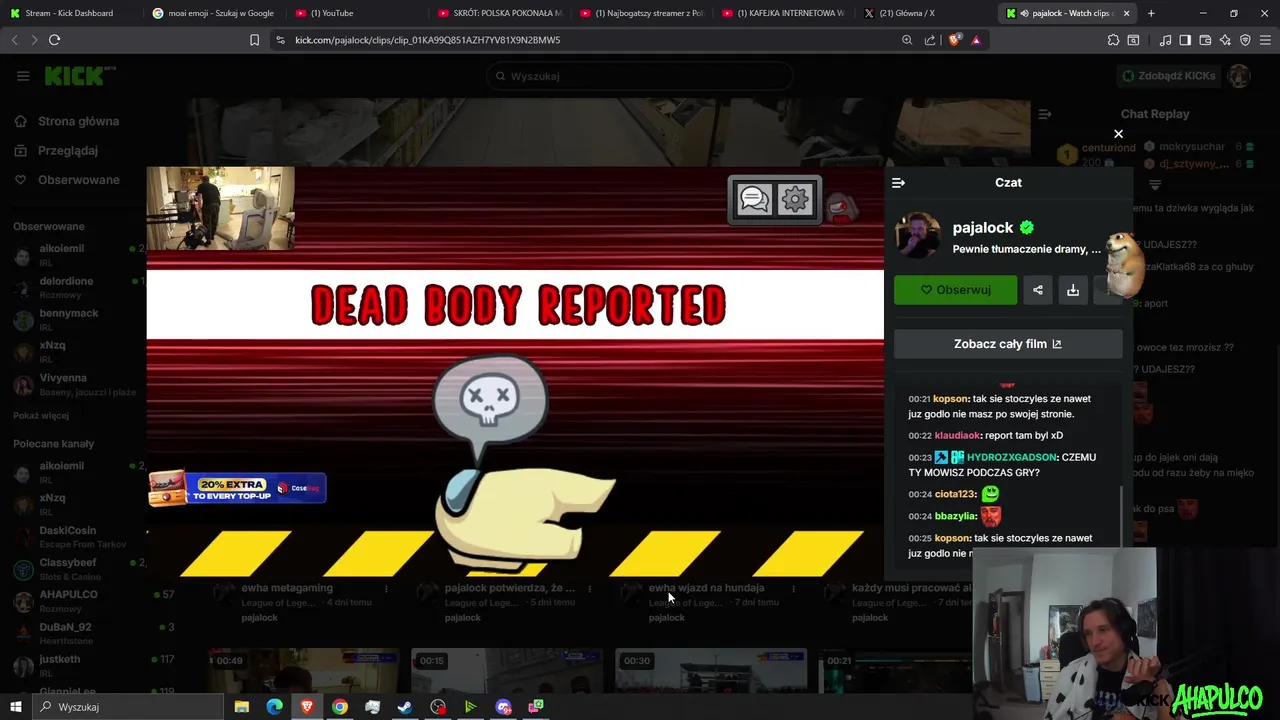Viewport: 1280px width, 720px height.
Task: Go back with the browser back arrow
Action: 14,40
